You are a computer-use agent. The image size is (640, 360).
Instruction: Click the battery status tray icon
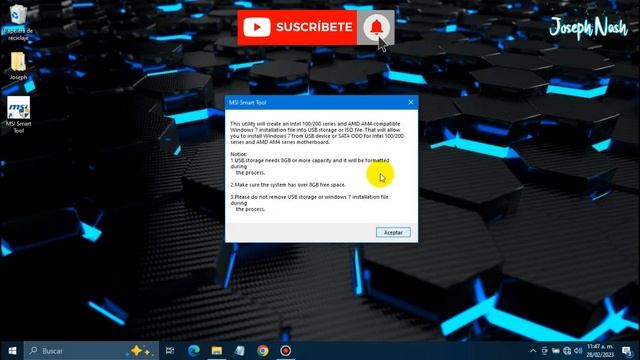(x=556, y=351)
